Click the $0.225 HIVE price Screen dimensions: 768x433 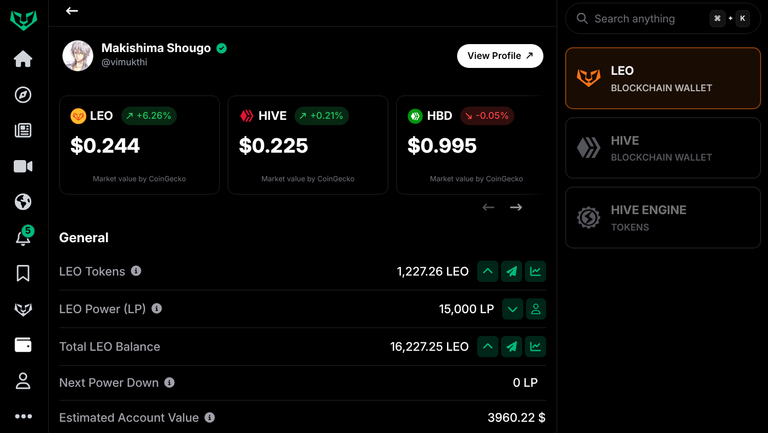273,145
